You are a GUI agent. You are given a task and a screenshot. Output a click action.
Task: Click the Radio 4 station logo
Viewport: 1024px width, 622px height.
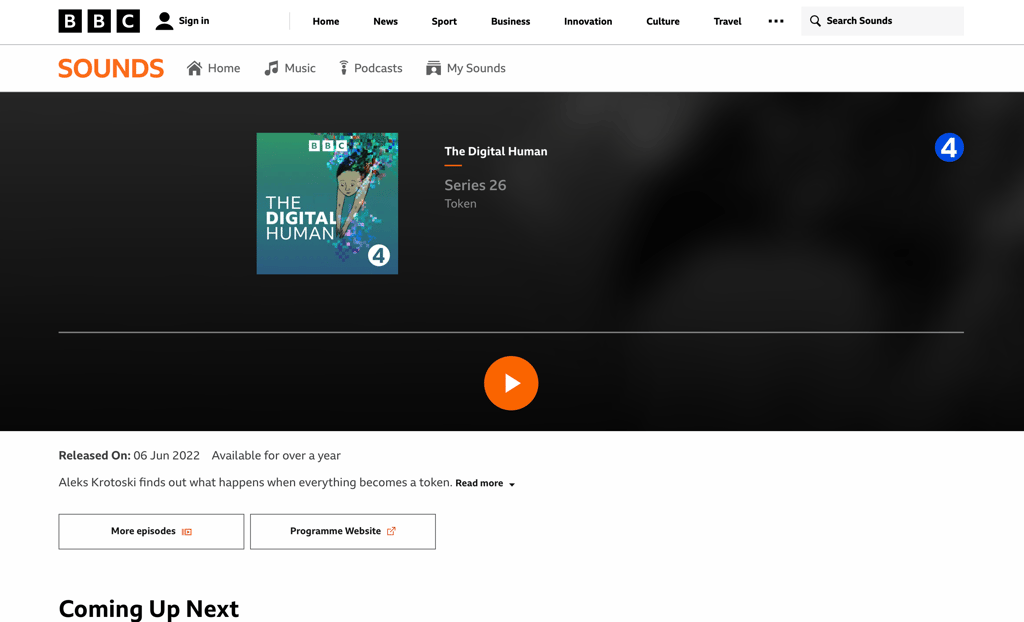(x=949, y=148)
